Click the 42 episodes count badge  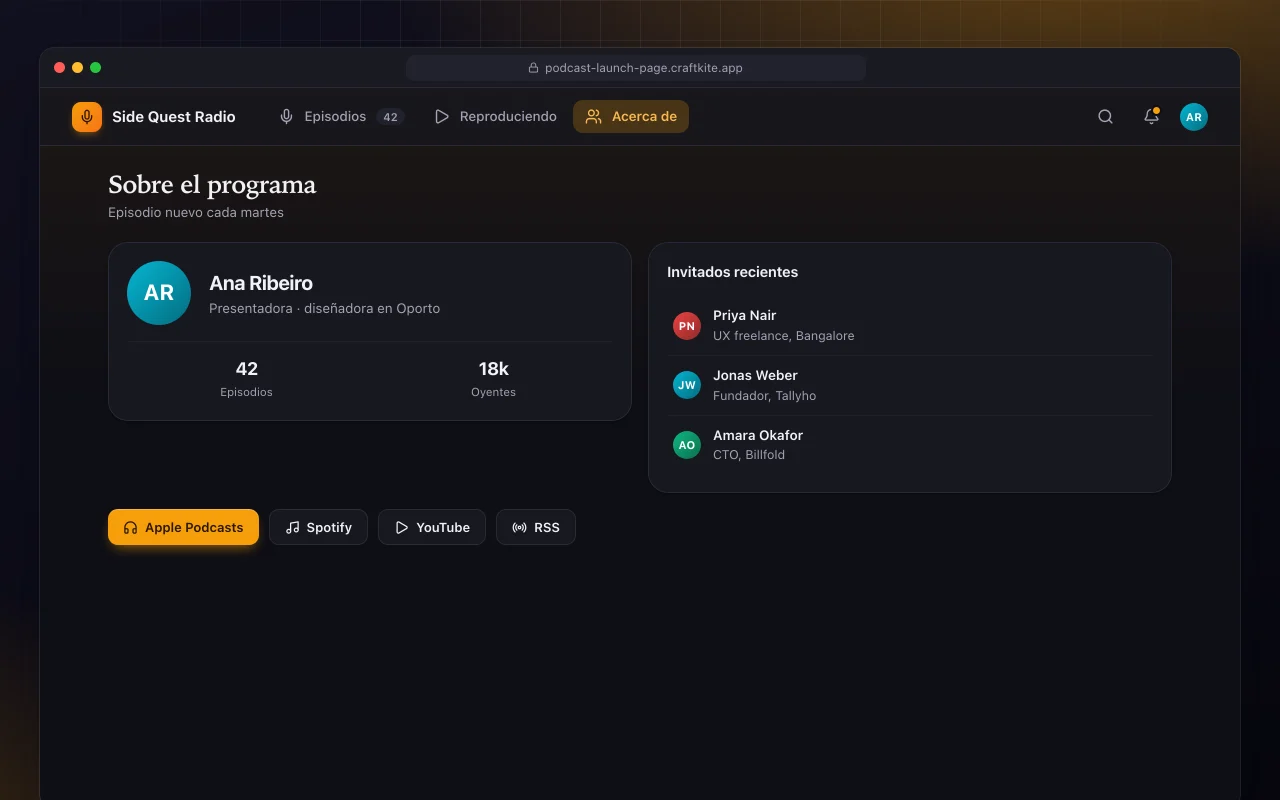tap(390, 117)
